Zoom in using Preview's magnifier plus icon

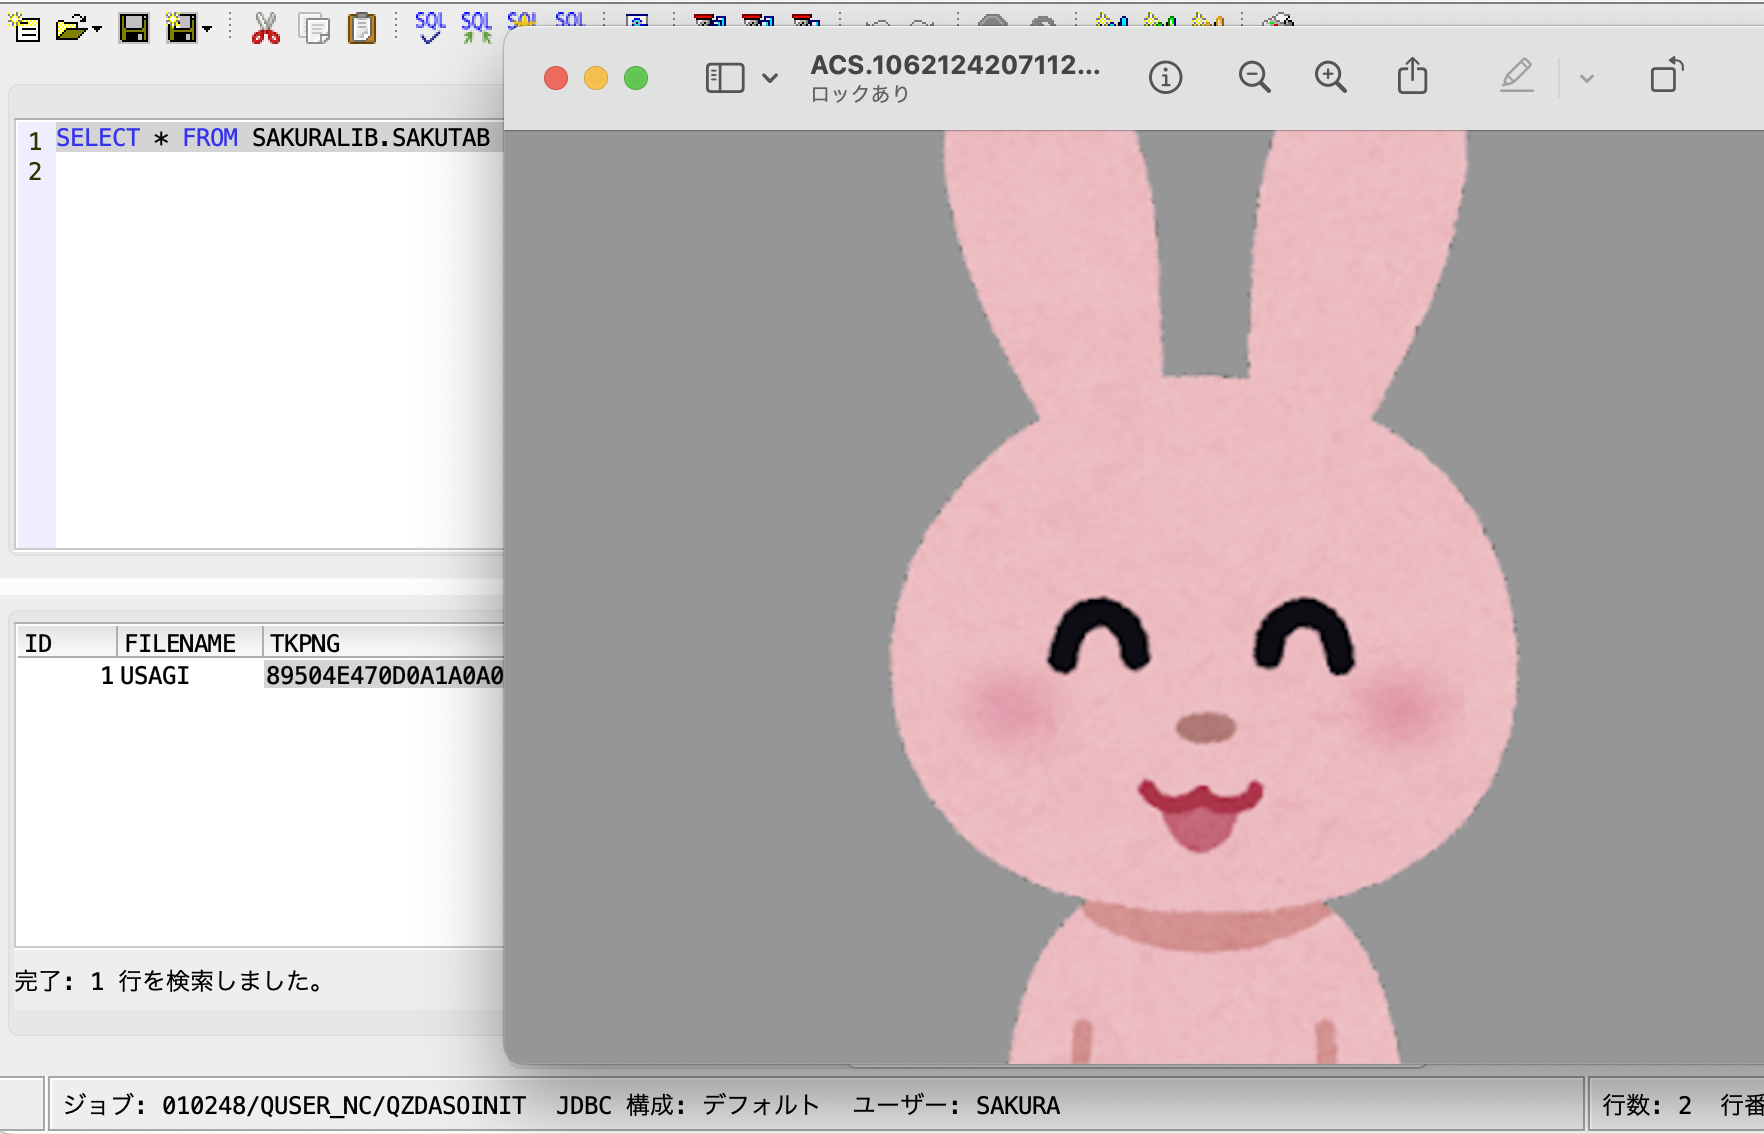pos(1330,77)
